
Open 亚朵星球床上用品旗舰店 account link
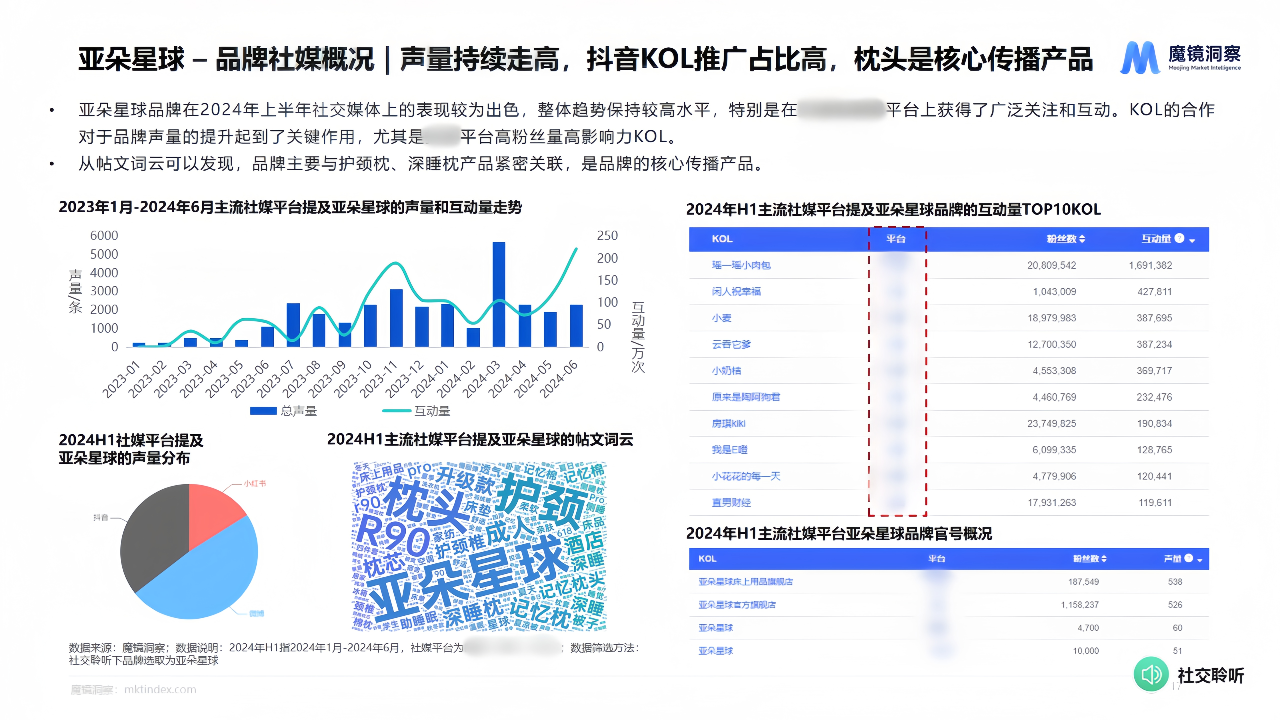(x=745, y=581)
